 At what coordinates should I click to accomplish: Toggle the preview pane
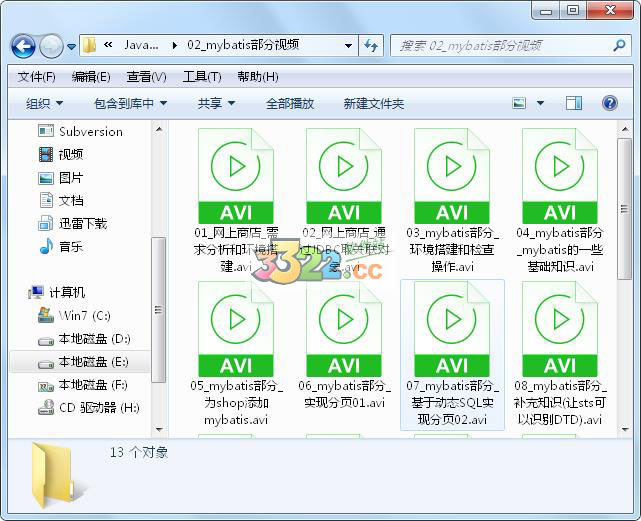pyautogui.click(x=574, y=103)
